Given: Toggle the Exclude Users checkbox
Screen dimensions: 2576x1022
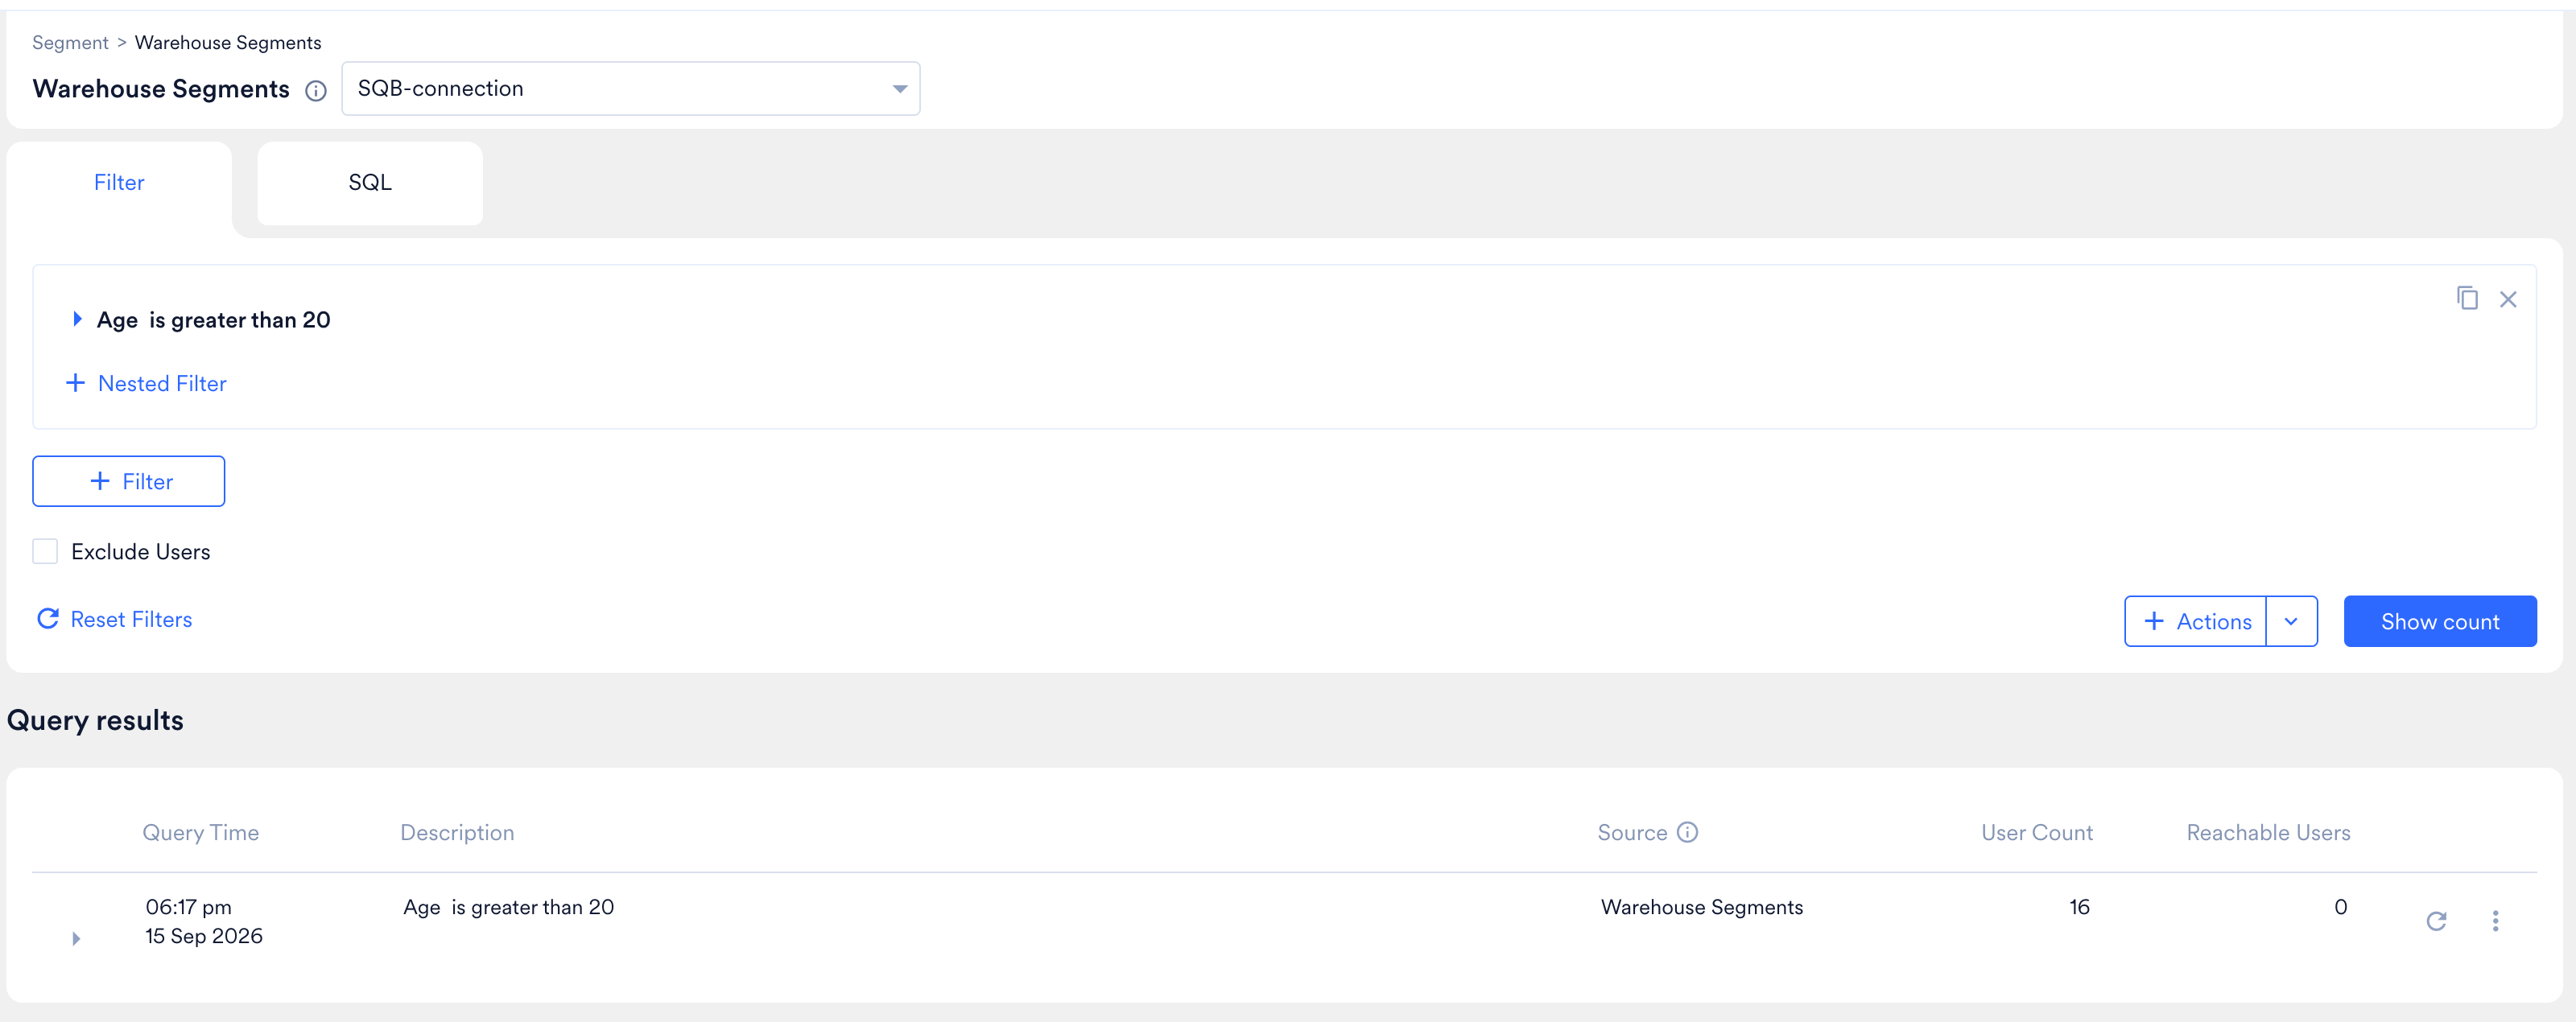Looking at the screenshot, I should coord(45,551).
